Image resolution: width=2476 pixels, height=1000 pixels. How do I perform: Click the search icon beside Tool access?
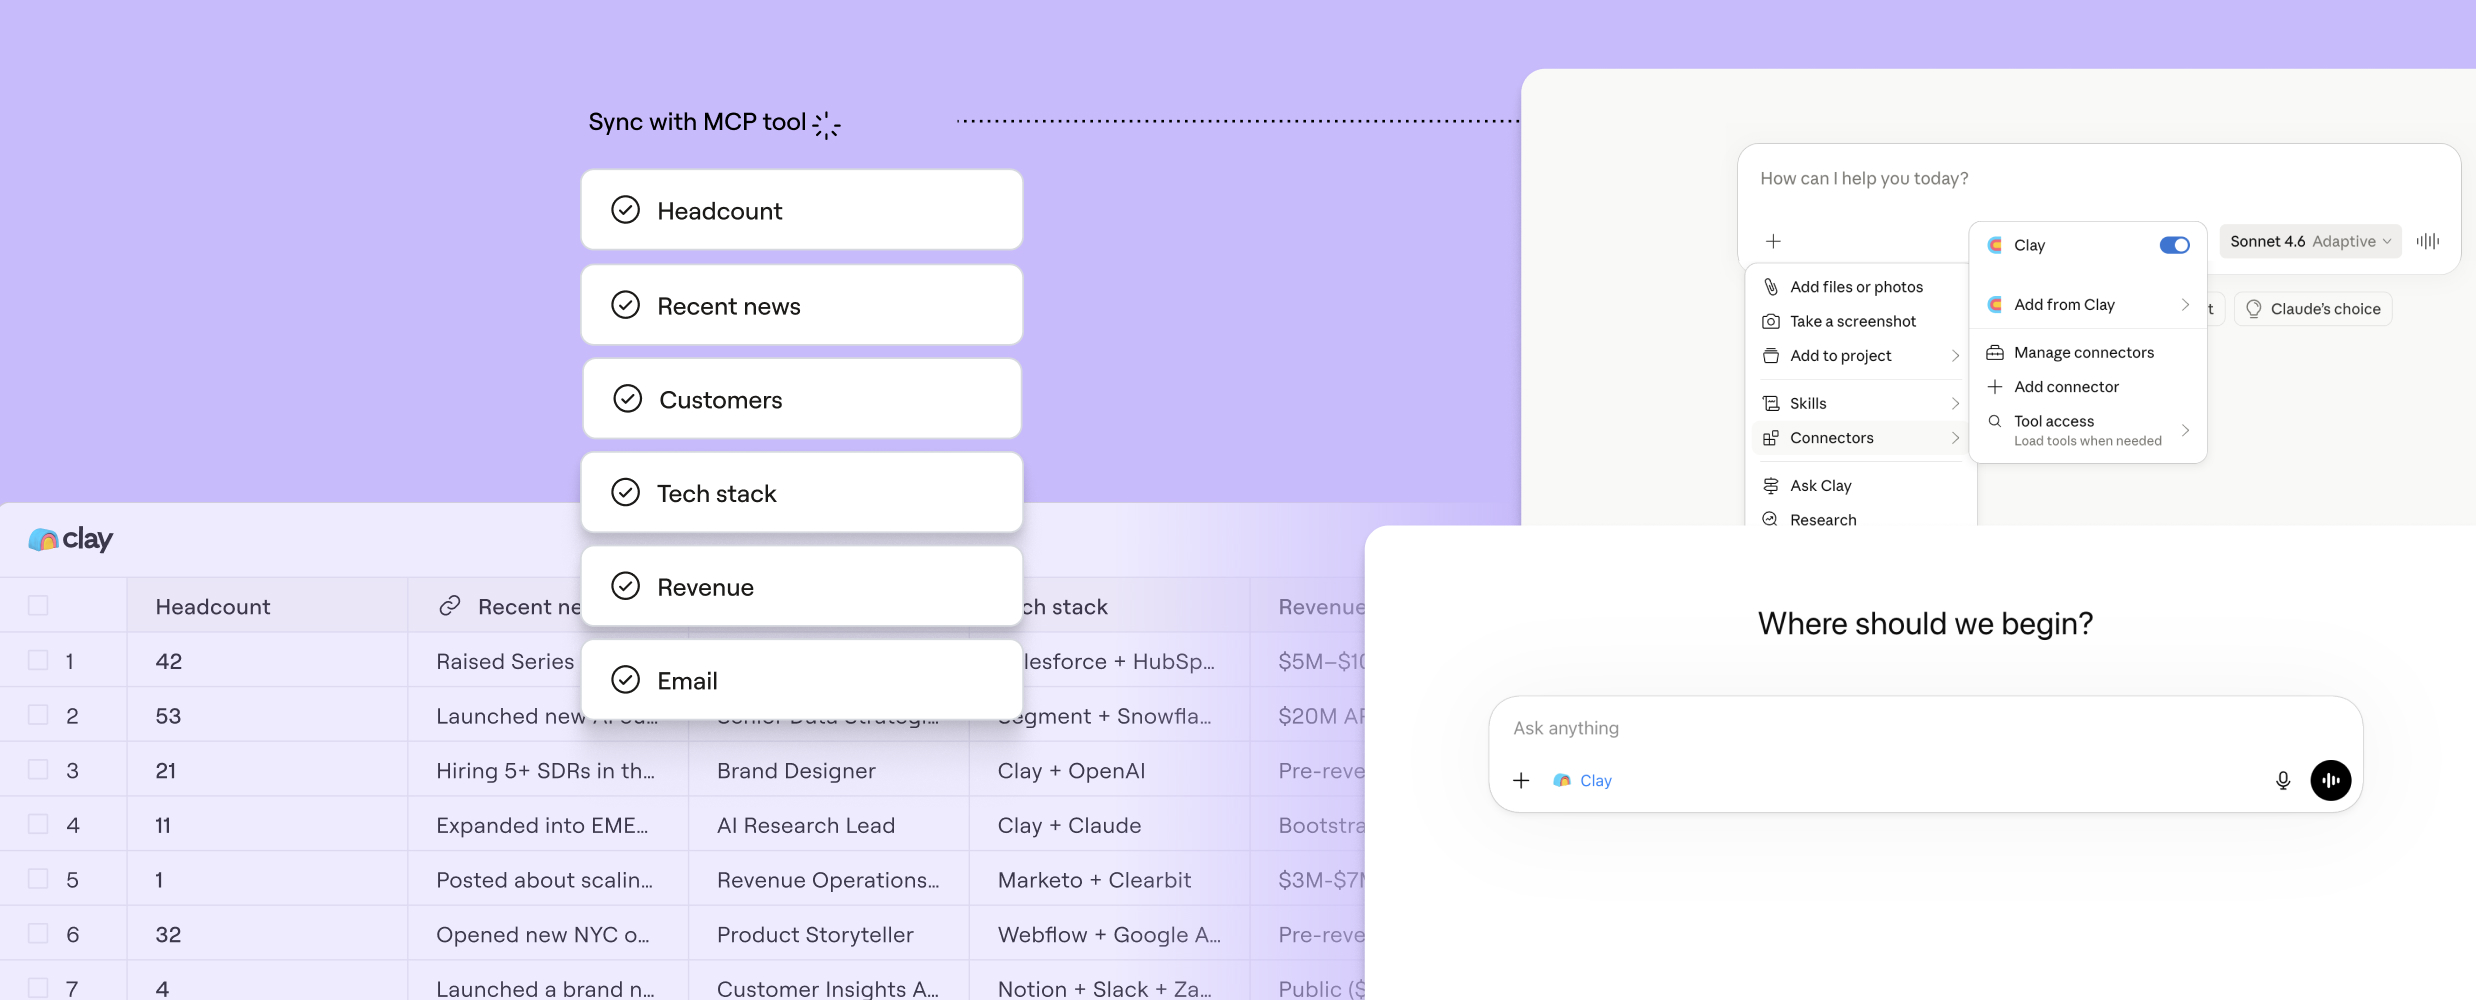pyautogui.click(x=1995, y=421)
